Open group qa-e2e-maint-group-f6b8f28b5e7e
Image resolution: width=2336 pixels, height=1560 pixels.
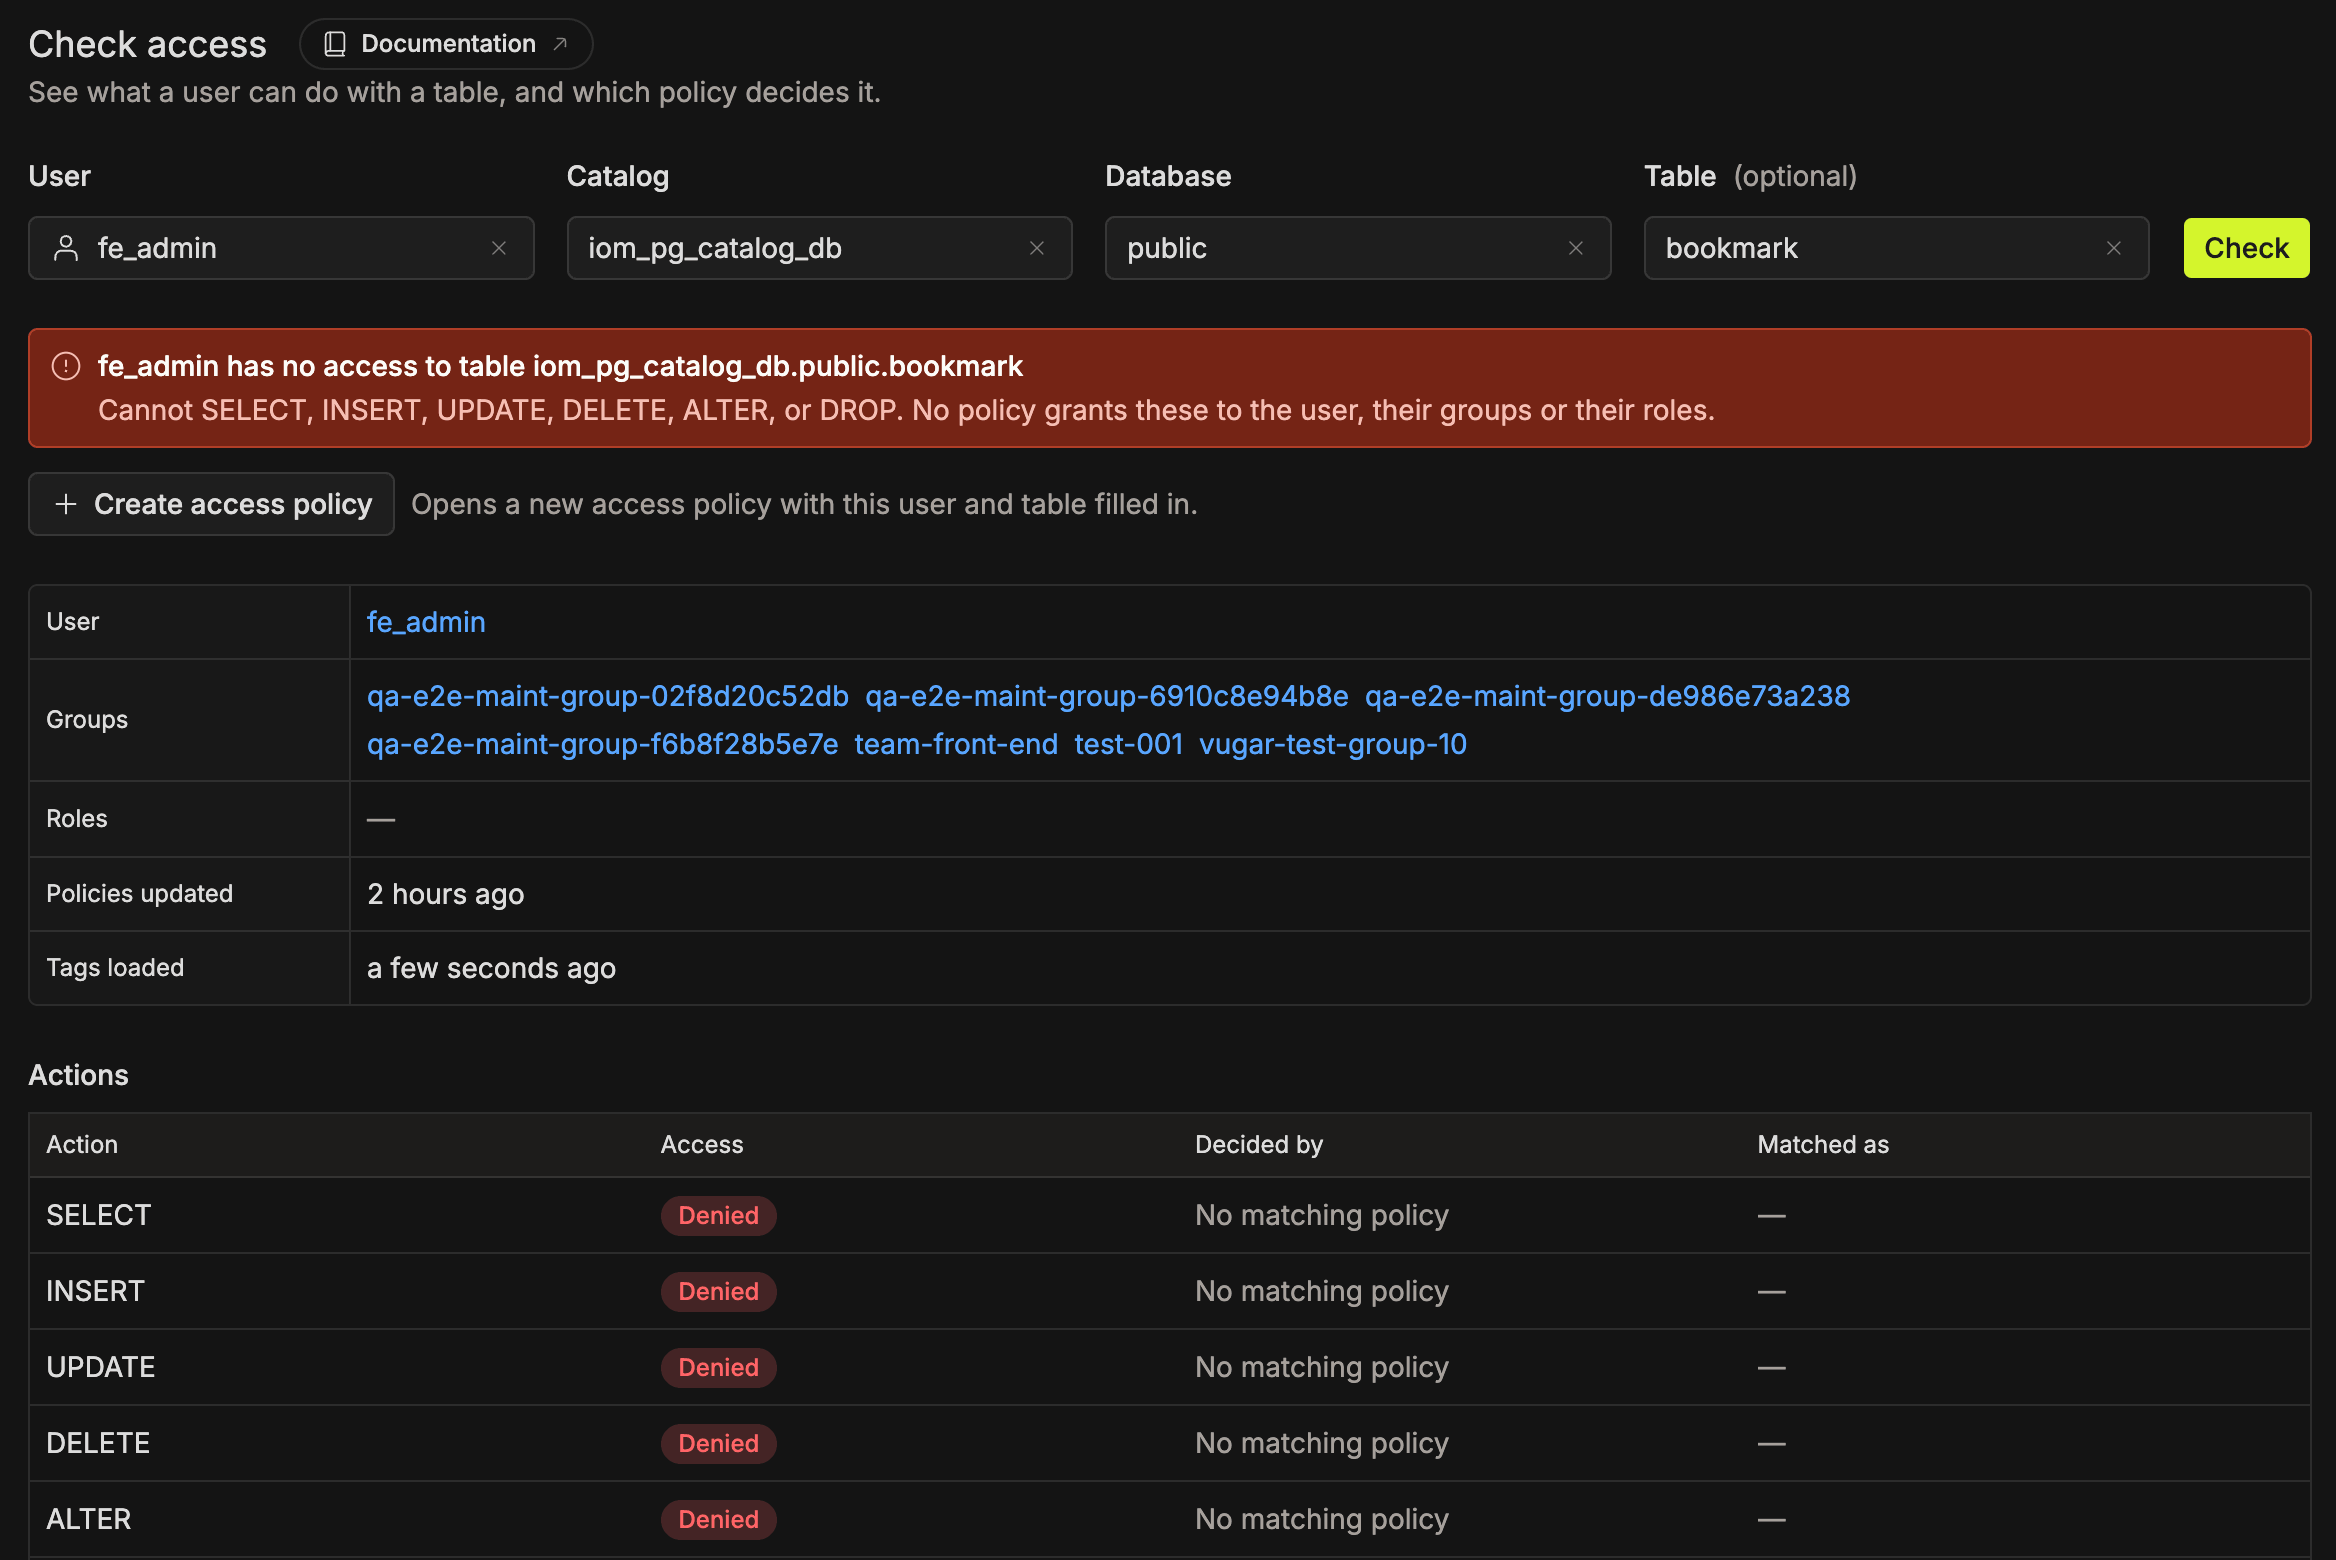coord(603,744)
